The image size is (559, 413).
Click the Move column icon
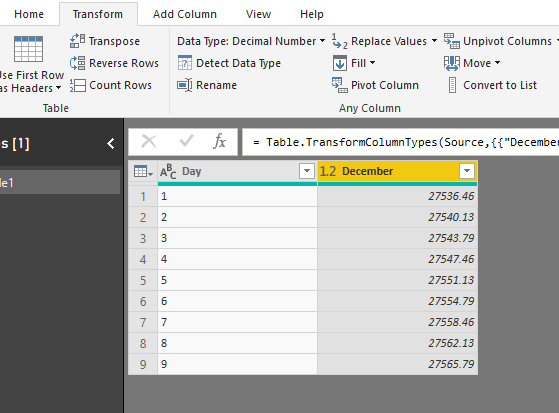tap(452, 63)
